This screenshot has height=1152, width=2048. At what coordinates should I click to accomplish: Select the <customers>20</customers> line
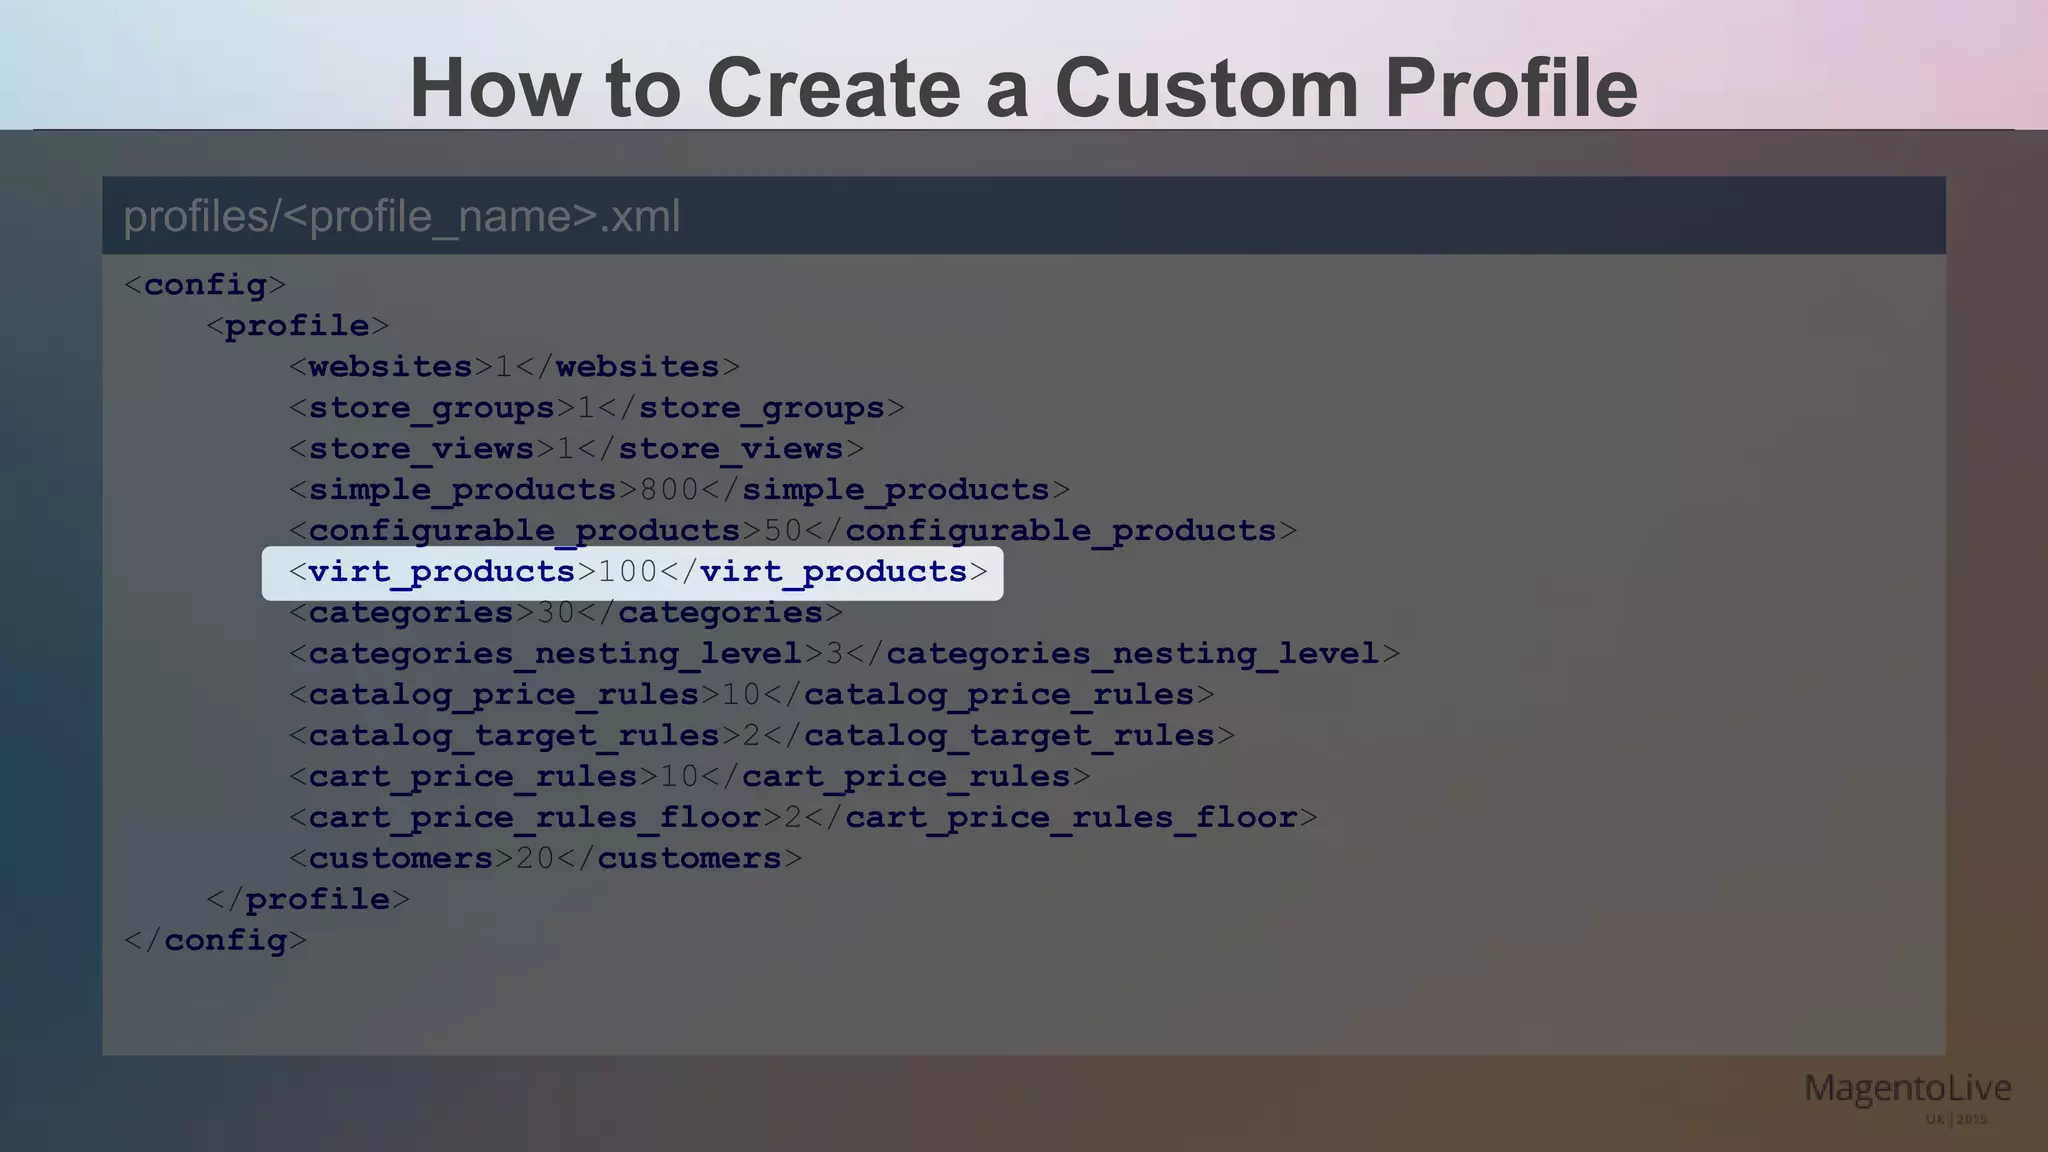[x=545, y=859]
